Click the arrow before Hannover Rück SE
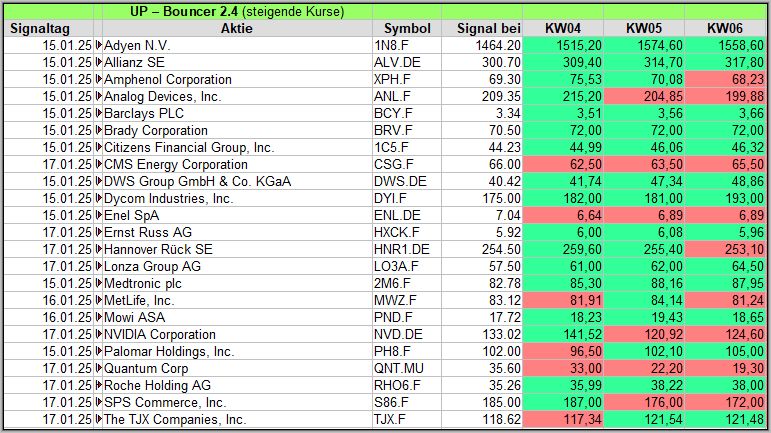Image resolution: width=771 pixels, height=433 pixels. [99, 250]
